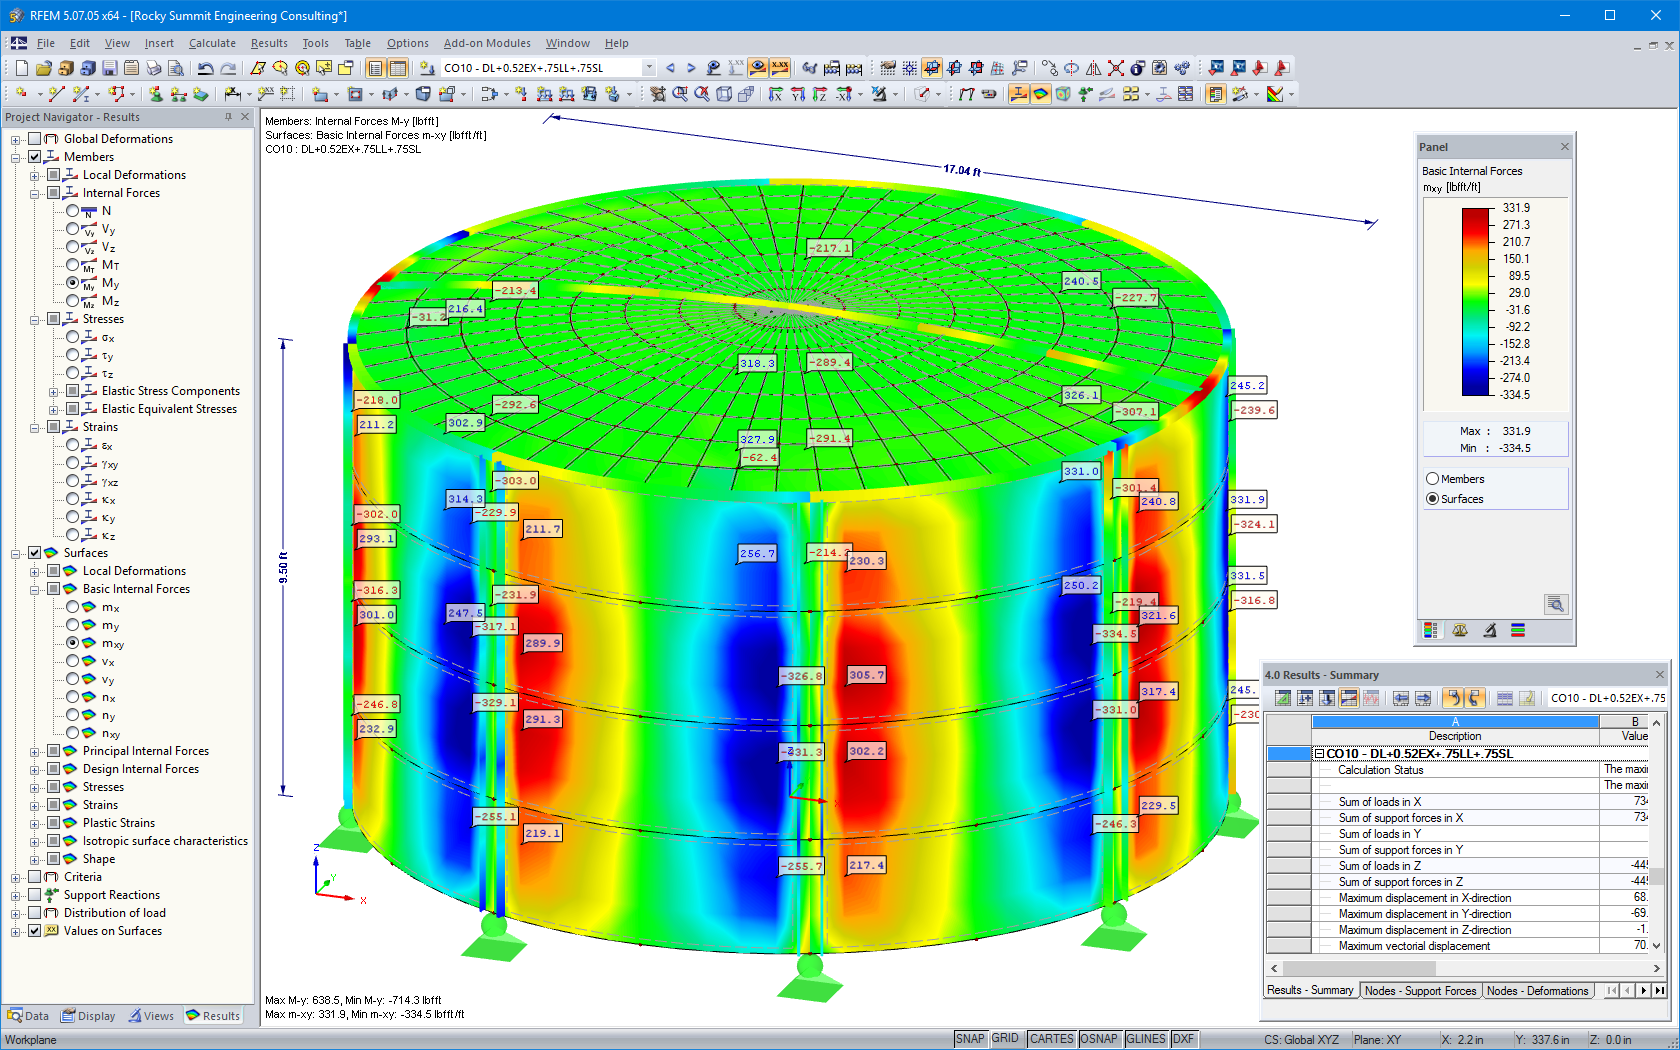Toggle the DXF status bar button
Image resolution: width=1680 pixels, height=1050 pixels.
[1183, 1039]
